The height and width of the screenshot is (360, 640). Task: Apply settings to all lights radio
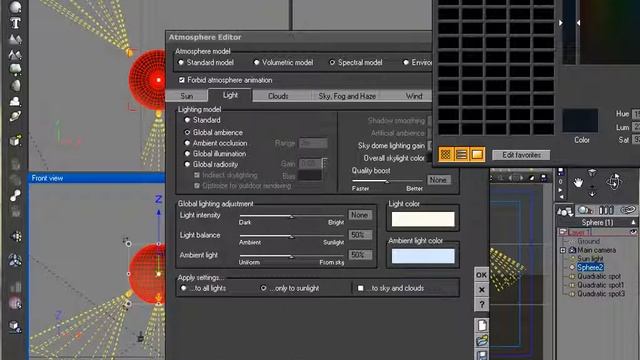(184, 288)
